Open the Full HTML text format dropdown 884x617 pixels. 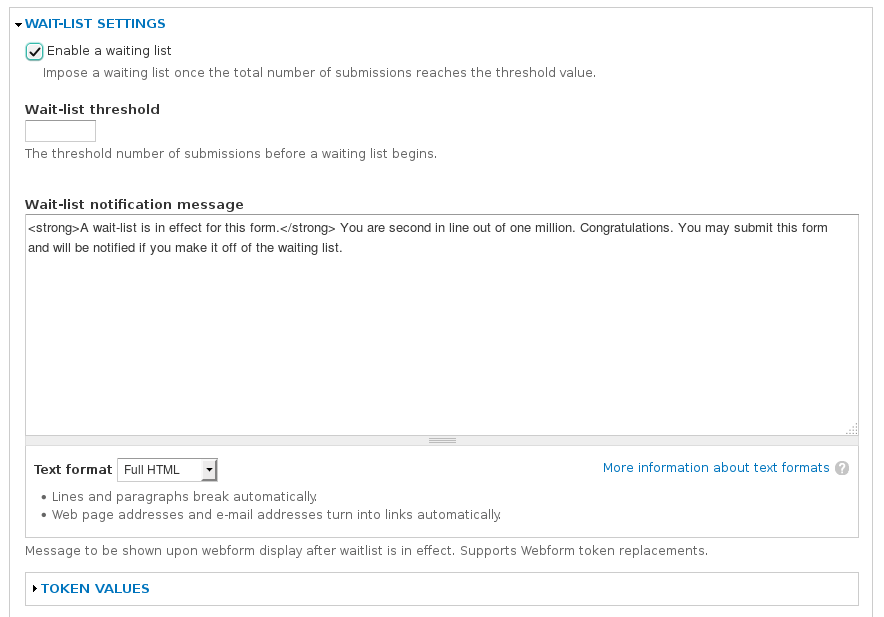[166, 470]
